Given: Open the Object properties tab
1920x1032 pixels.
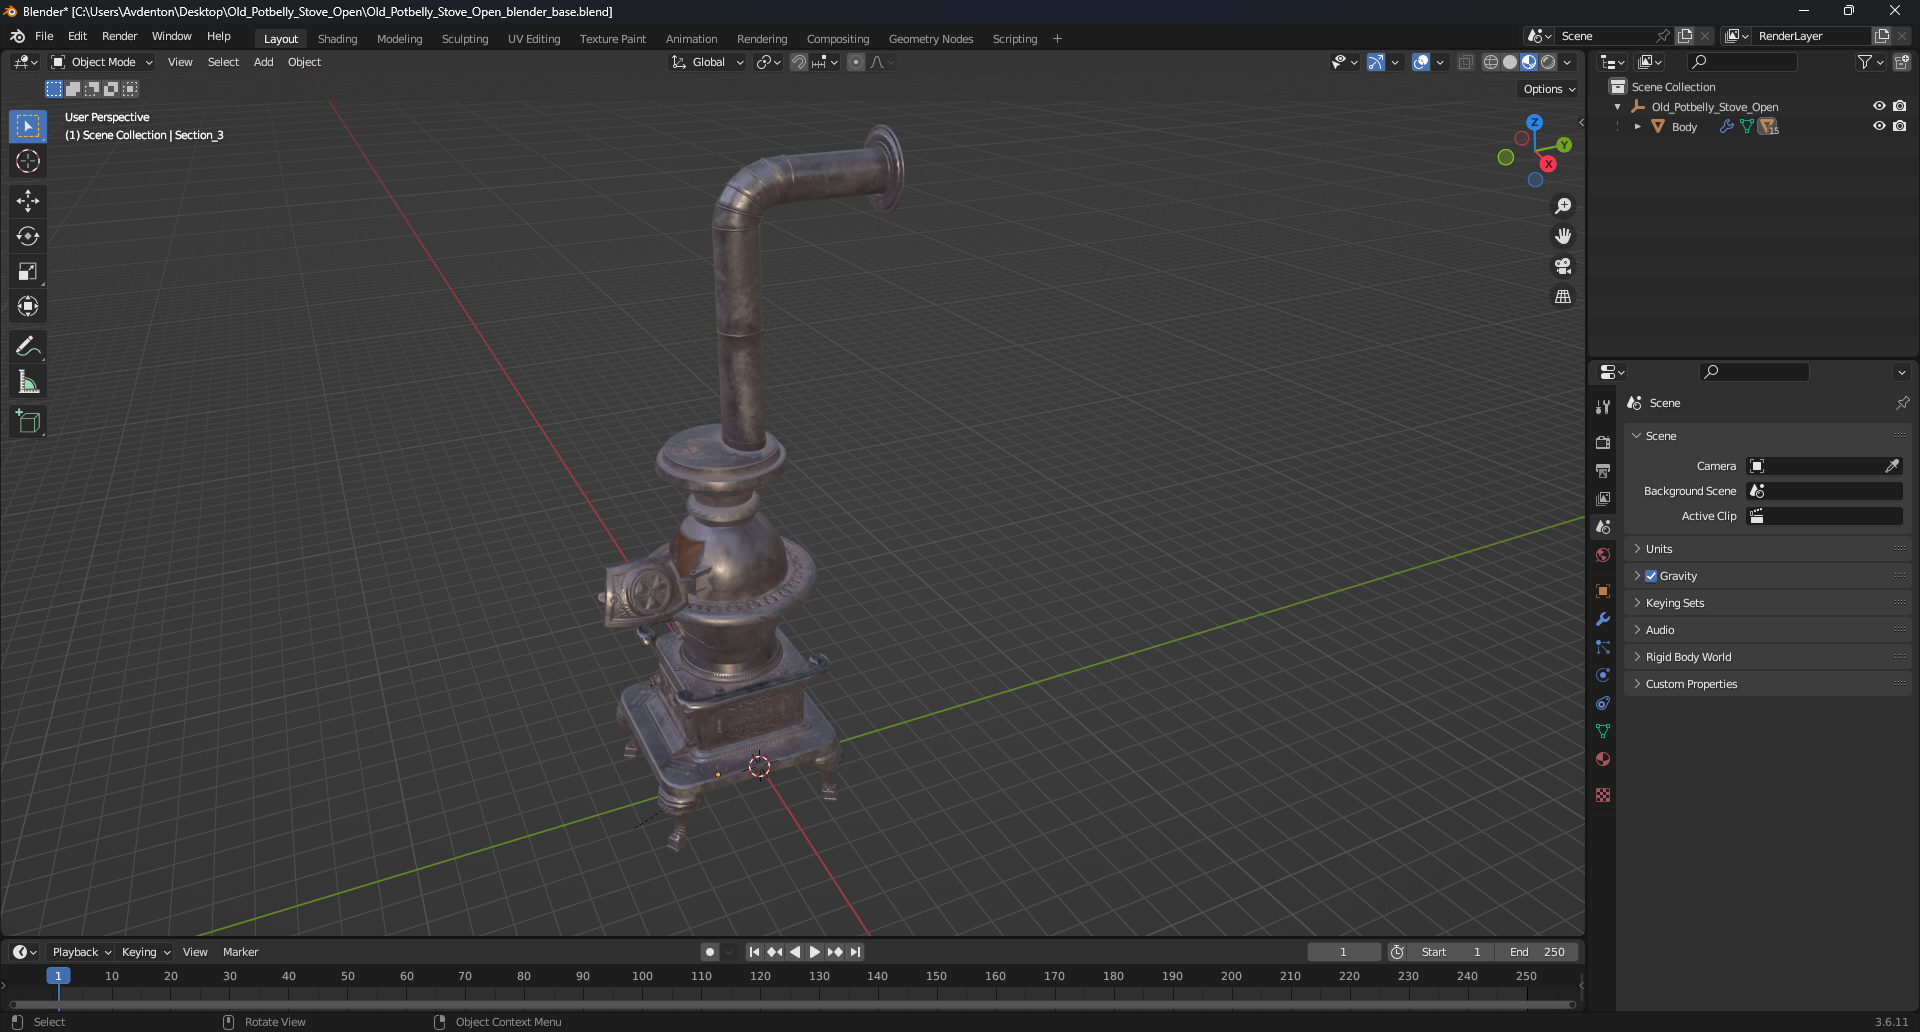Looking at the screenshot, I should pos(1603,591).
